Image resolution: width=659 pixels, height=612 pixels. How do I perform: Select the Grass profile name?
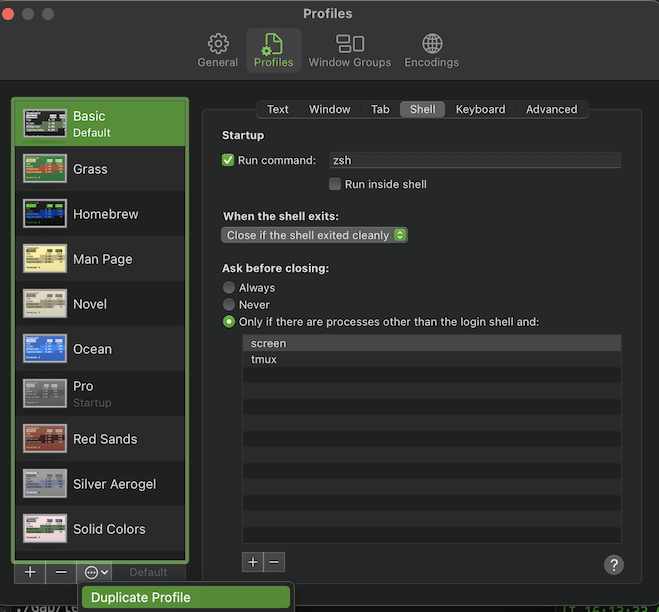click(90, 169)
